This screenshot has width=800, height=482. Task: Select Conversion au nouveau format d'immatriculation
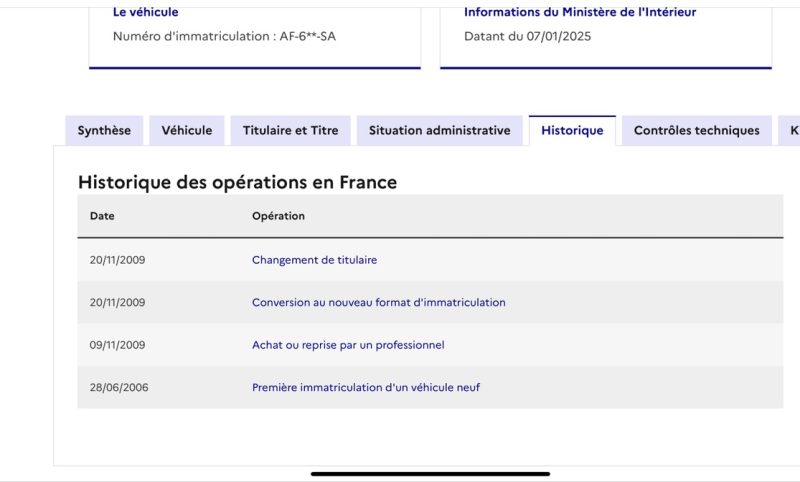378,302
